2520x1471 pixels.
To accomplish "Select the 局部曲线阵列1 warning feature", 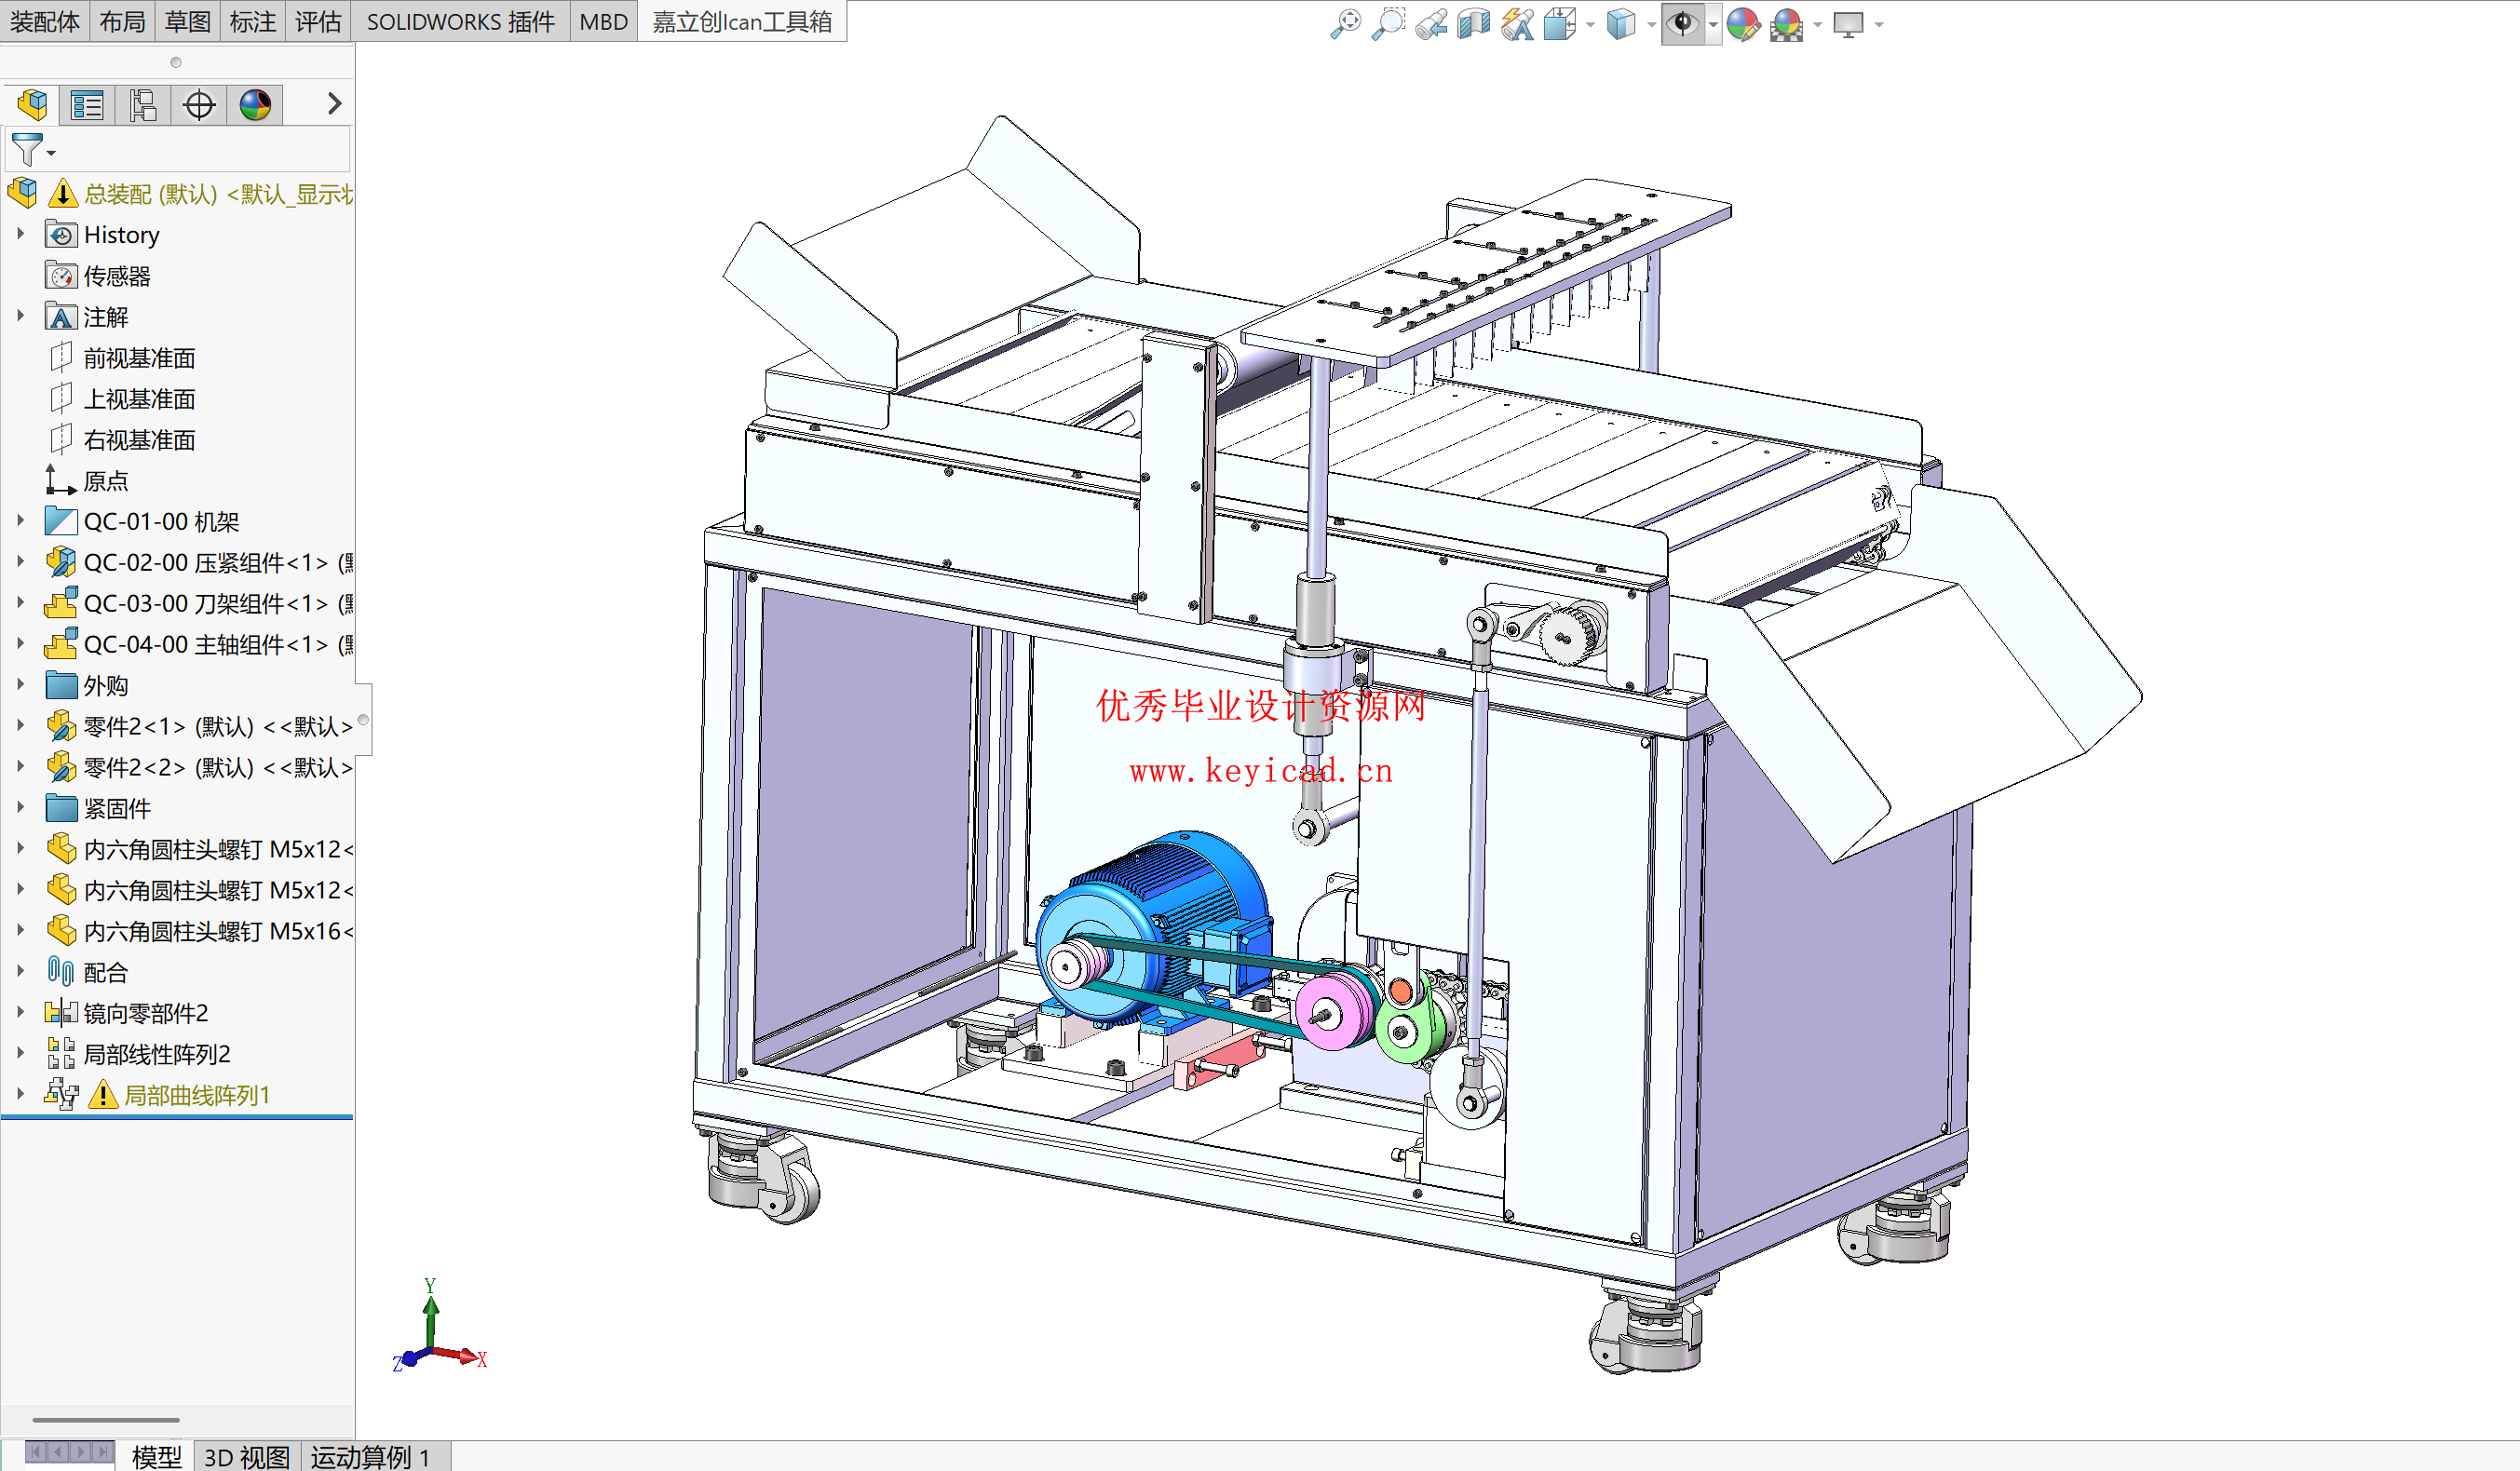I will point(157,1095).
